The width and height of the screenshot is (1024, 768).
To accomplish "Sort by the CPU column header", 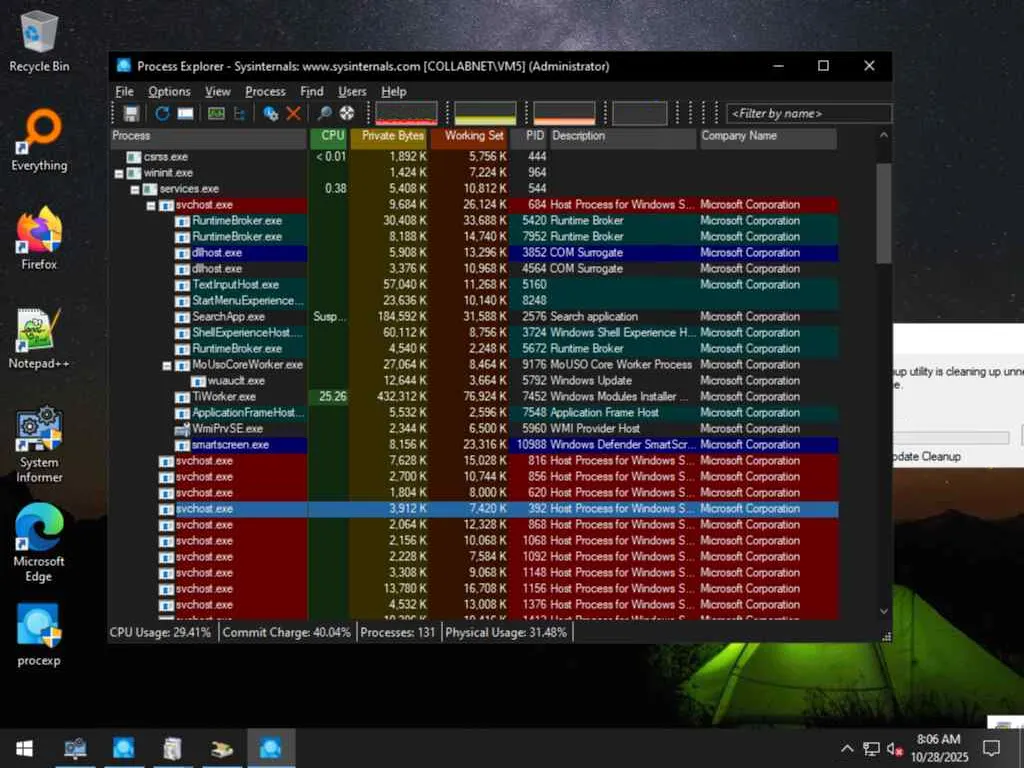I will [329, 136].
